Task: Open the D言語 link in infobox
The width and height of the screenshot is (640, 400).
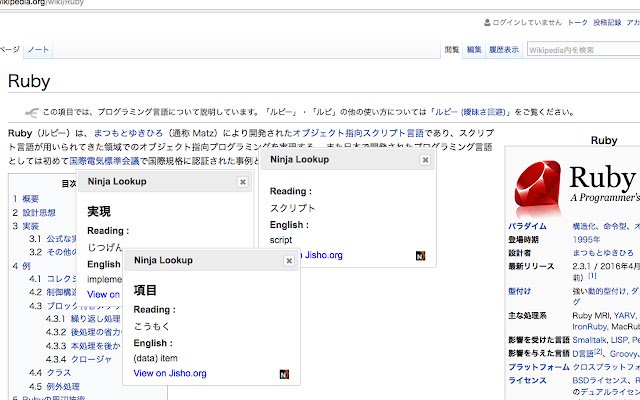Action: pos(583,354)
